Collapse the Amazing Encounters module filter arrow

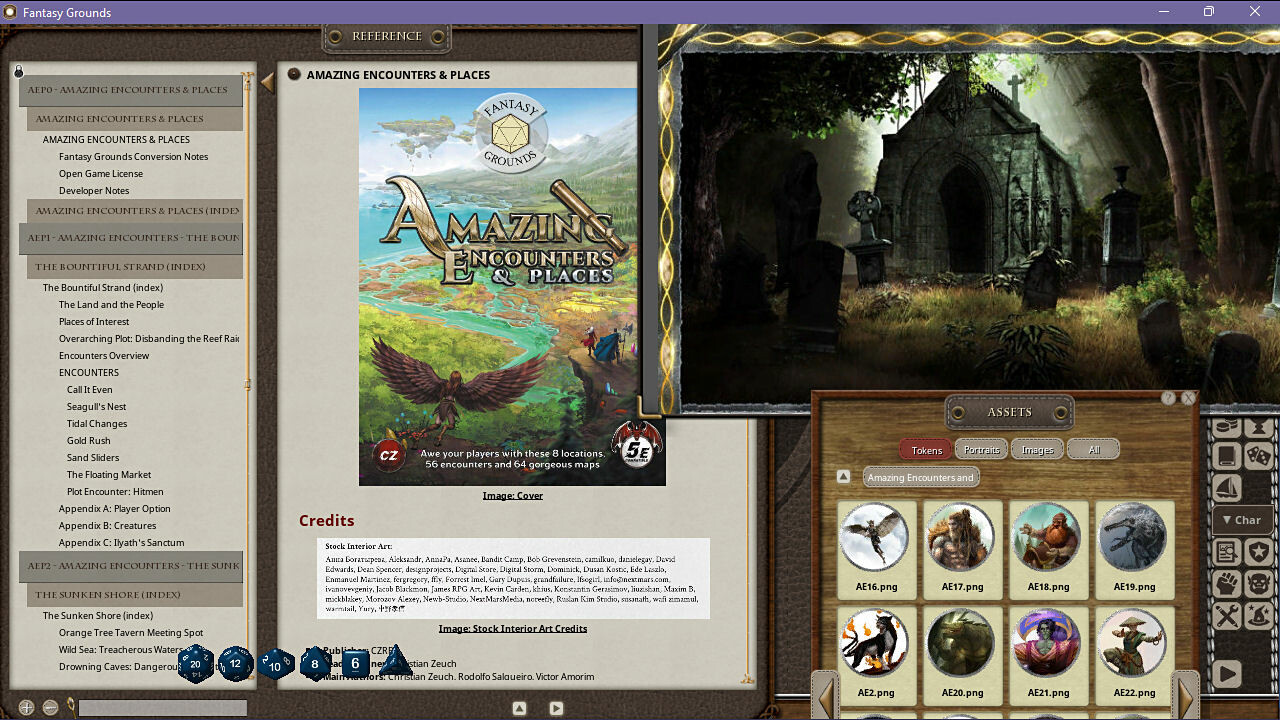843,477
